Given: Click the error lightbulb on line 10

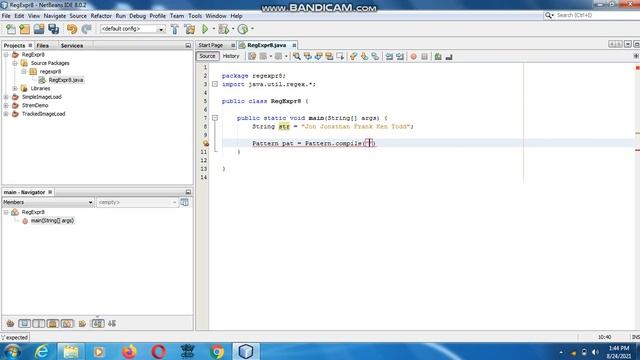Looking at the screenshot, I should [x=206, y=143].
